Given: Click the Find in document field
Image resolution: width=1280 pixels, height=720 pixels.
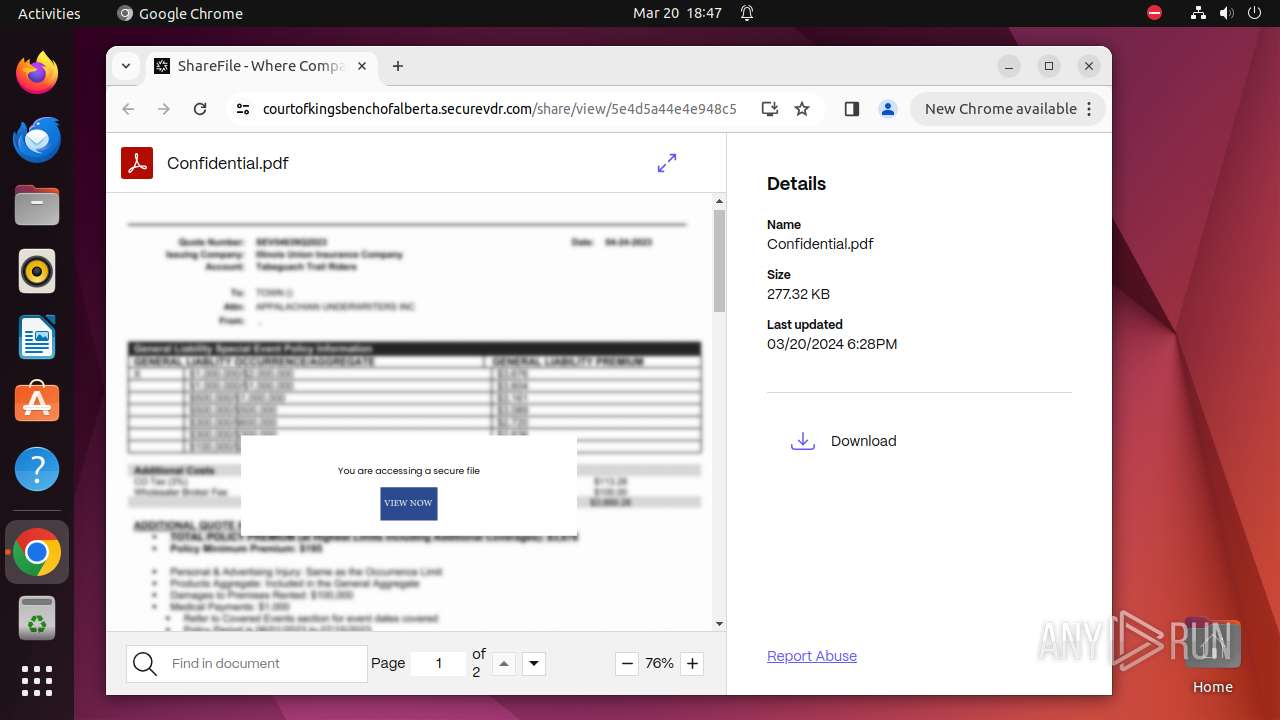Looking at the screenshot, I should [247, 664].
